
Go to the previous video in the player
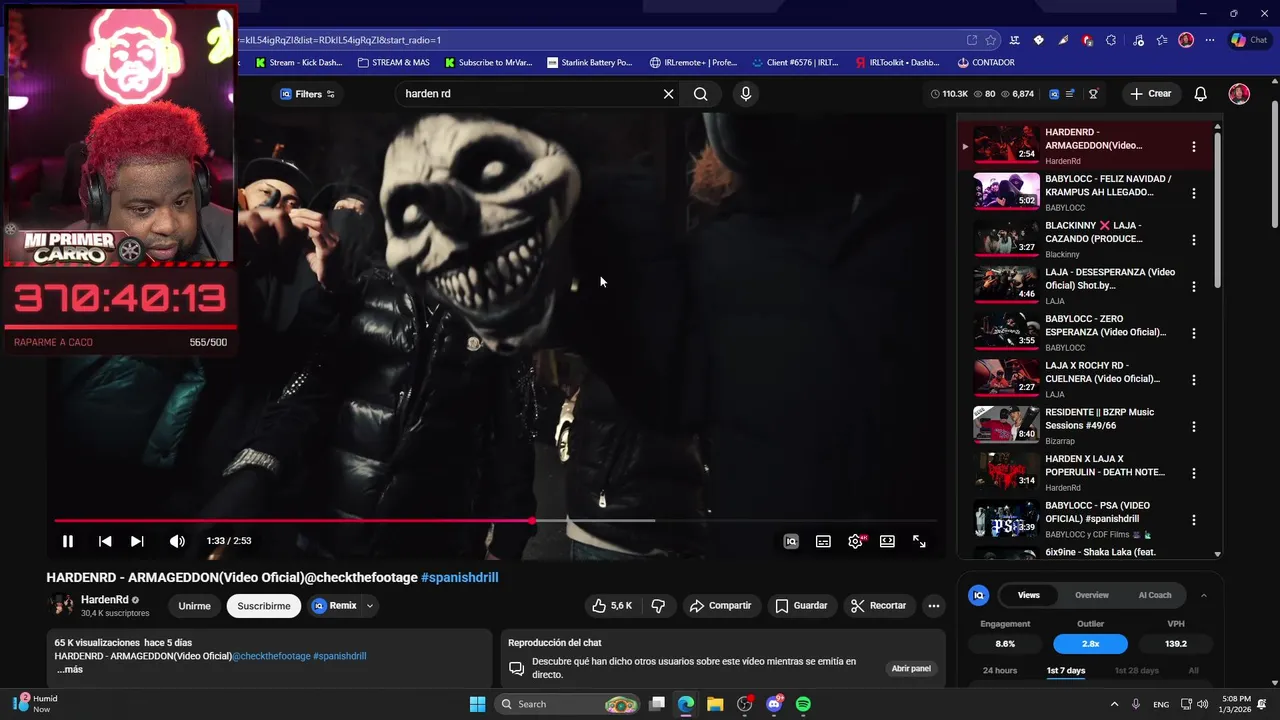pos(105,541)
